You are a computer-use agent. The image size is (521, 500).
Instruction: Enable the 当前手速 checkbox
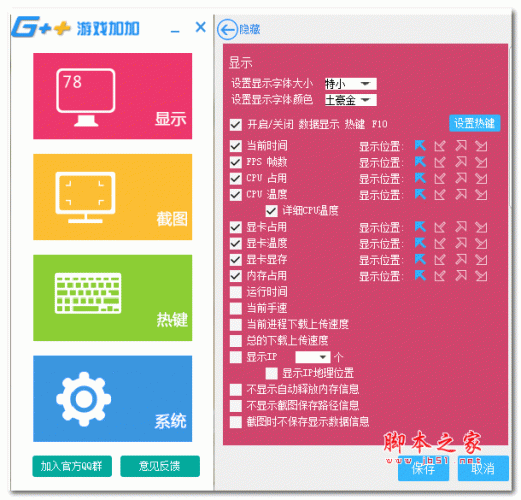tap(236, 308)
